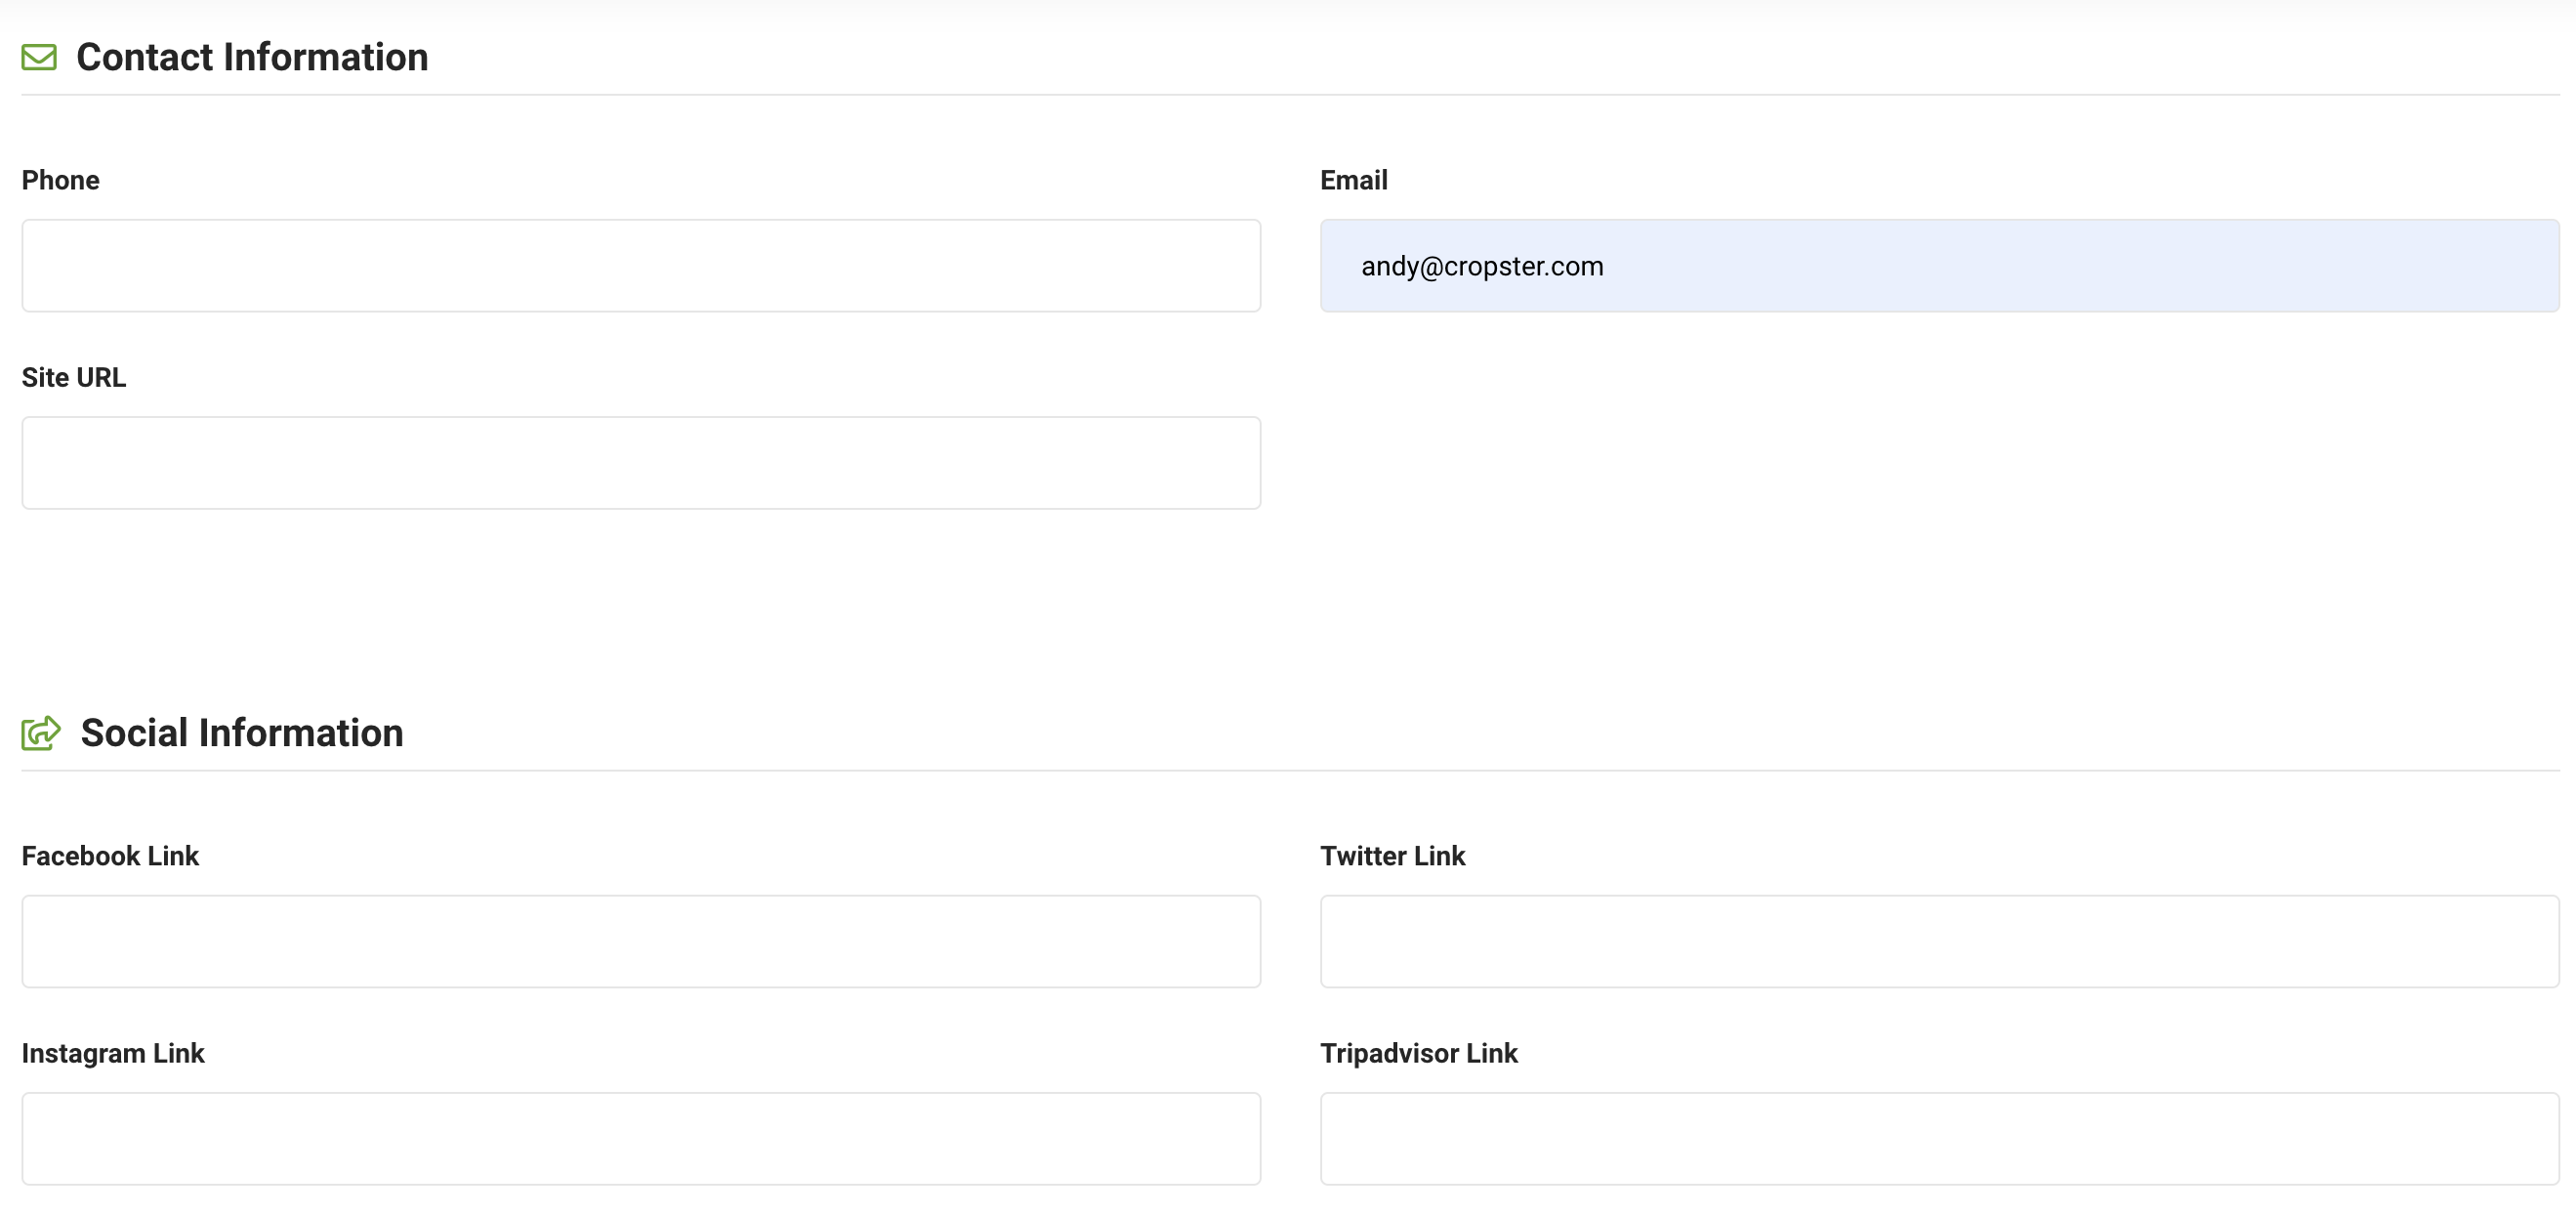Click the Instagram Link label

[x=113, y=1053]
